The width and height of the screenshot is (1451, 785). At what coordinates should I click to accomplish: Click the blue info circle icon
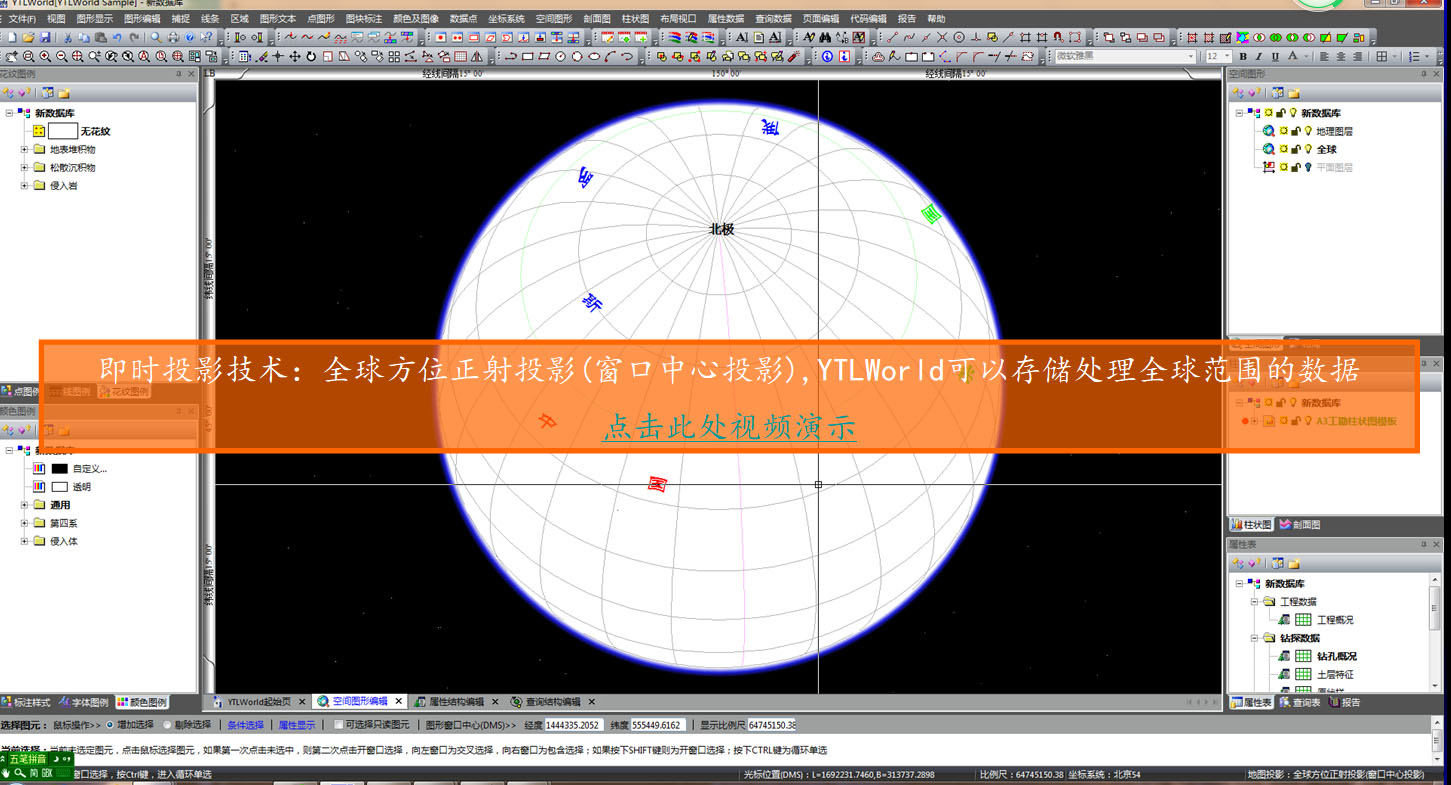pos(827,56)
